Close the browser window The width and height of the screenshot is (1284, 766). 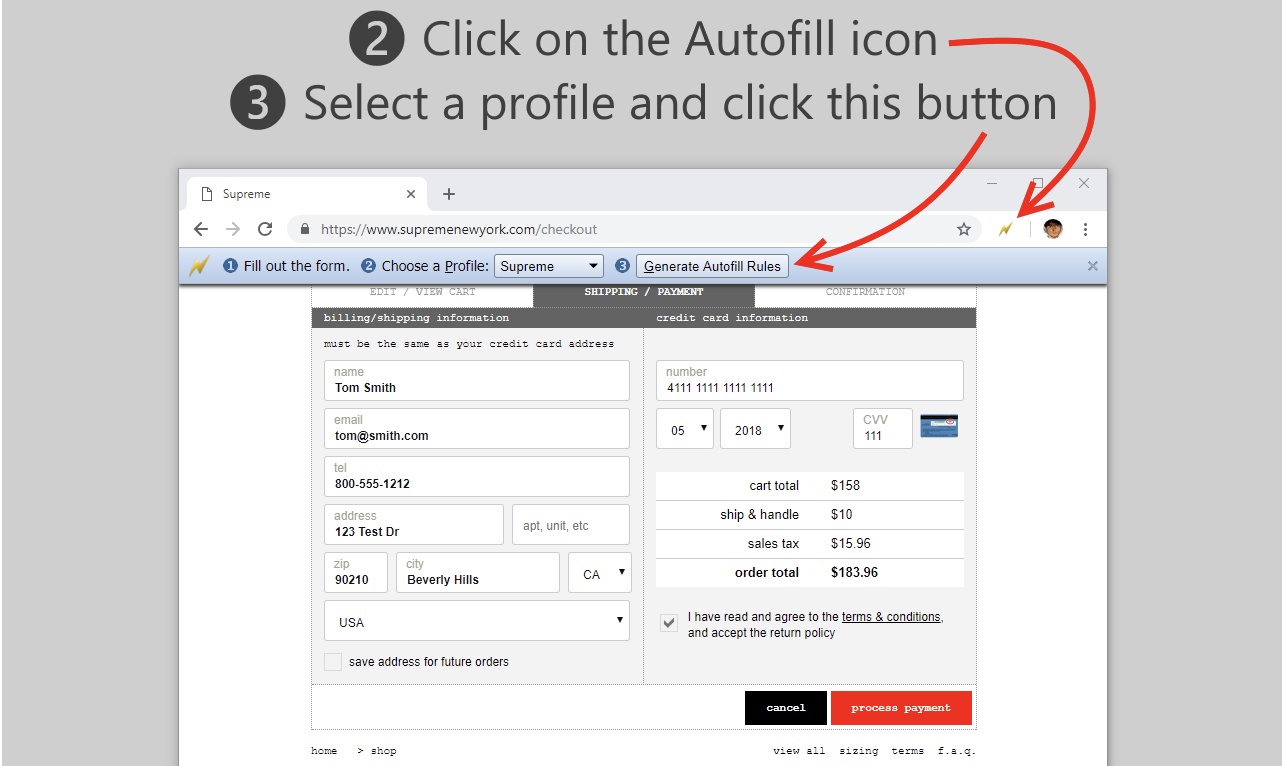click(1084, 183)
